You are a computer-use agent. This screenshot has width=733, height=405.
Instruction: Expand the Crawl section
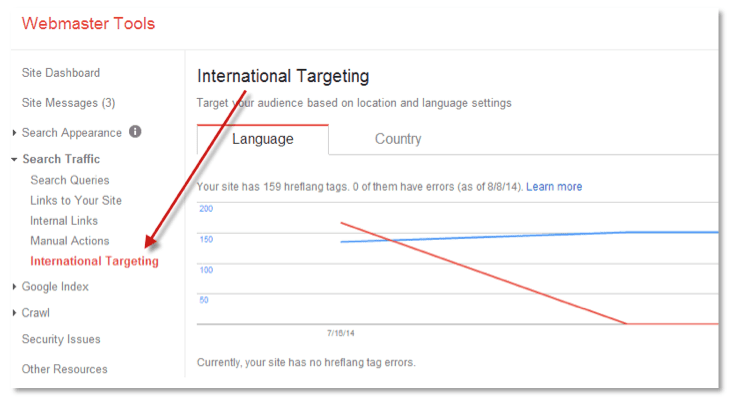35,313
